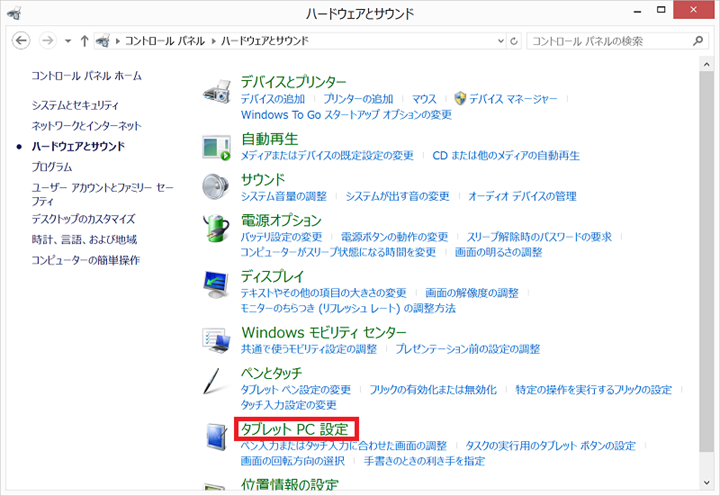Click the 自動再生 AutoPlay icon

point(216,147)
